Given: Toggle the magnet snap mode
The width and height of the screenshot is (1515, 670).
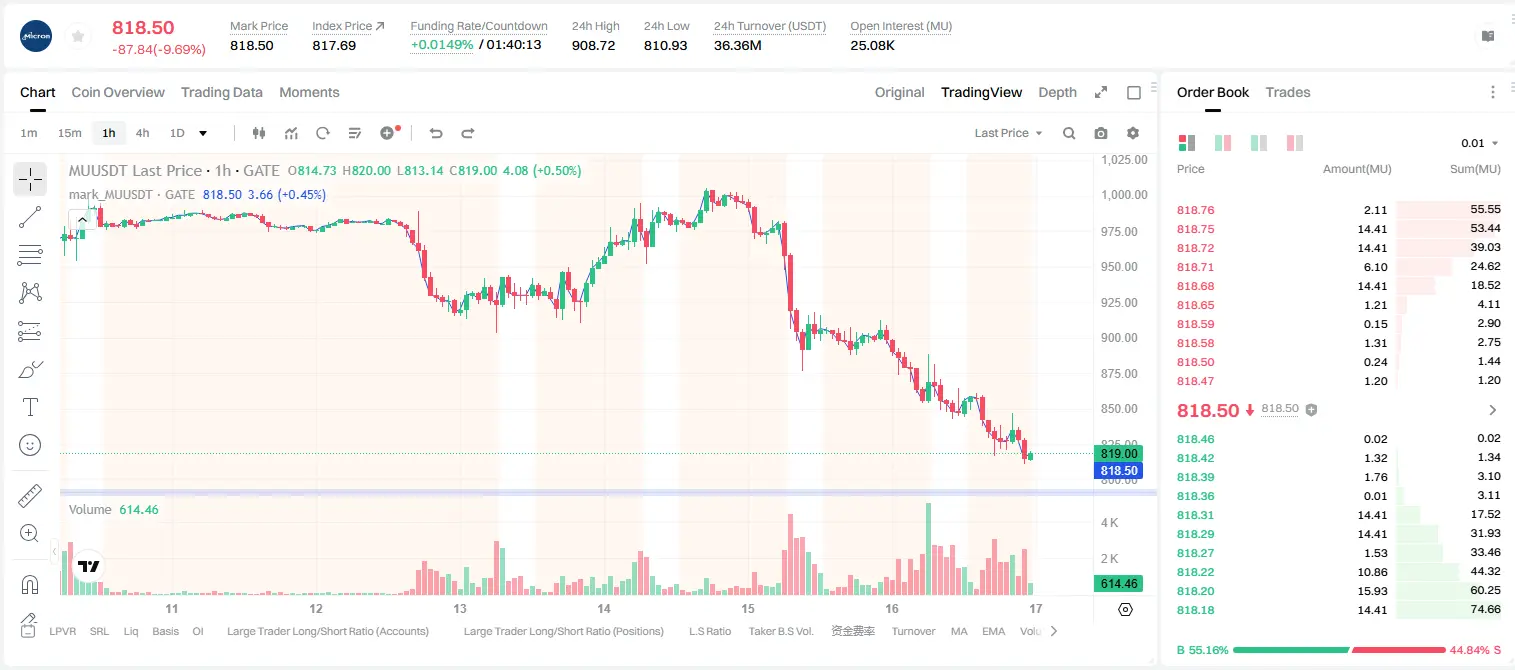Looking at the screenshot, I should (30, 585).
